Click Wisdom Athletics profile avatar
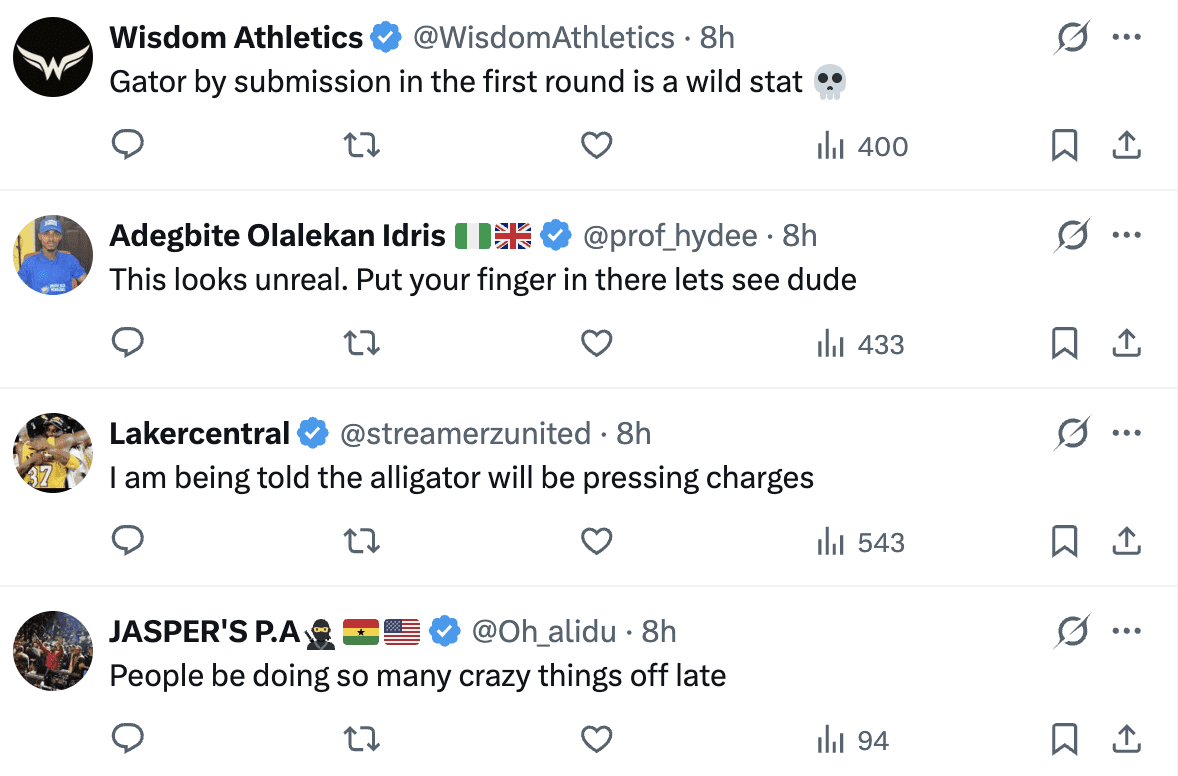Image resolution: width=1178 pixels, height=776 pixels. (53, 57)
